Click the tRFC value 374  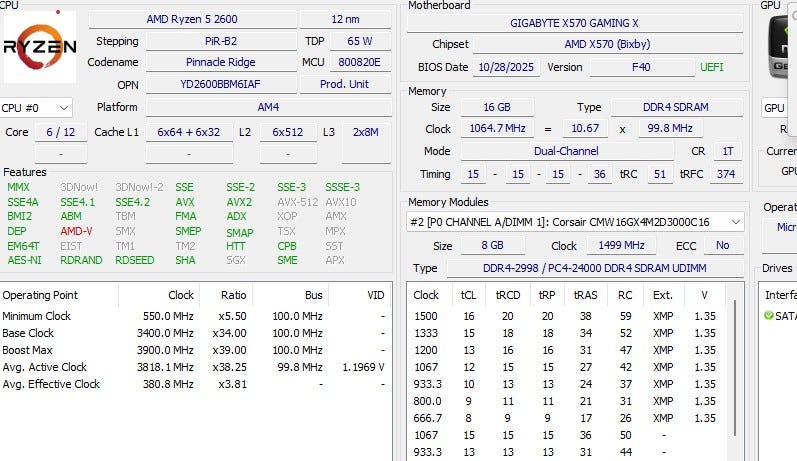pyautogui.click(x=726, y=174)
